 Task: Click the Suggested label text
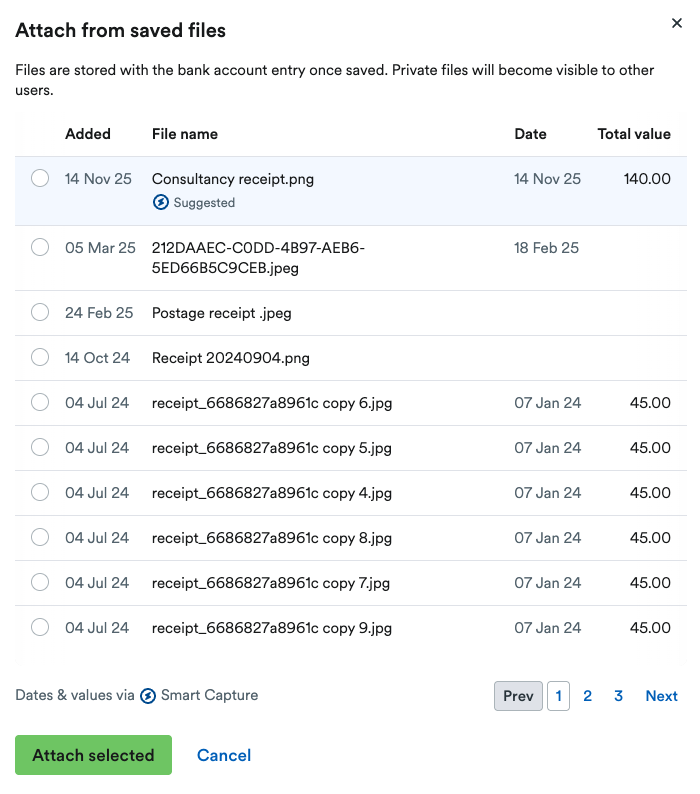point(204,203)
